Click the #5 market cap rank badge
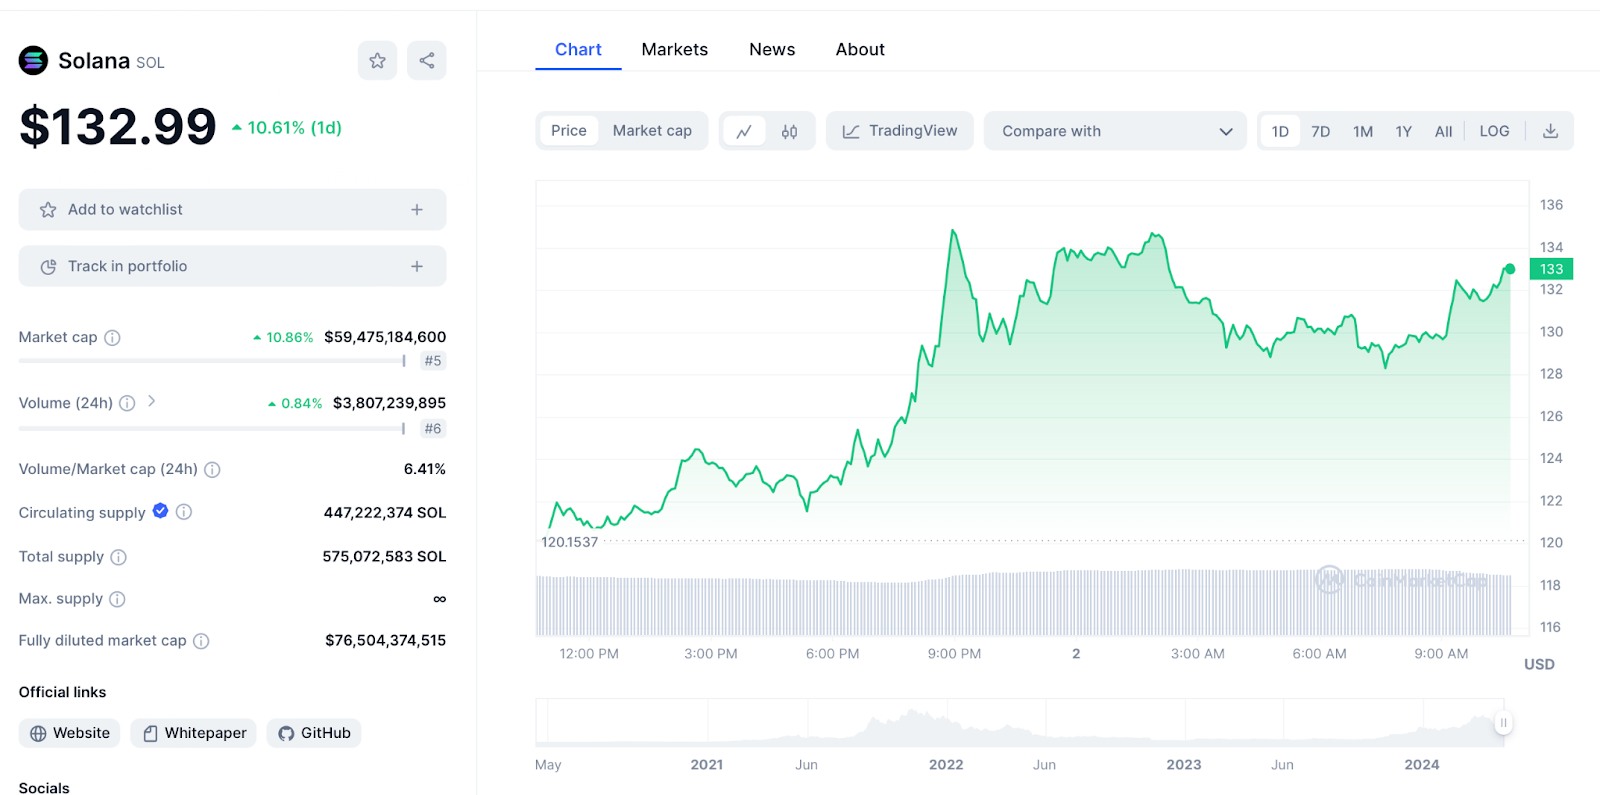Viewport: 1600px width, 795px height. click(433, 361)
